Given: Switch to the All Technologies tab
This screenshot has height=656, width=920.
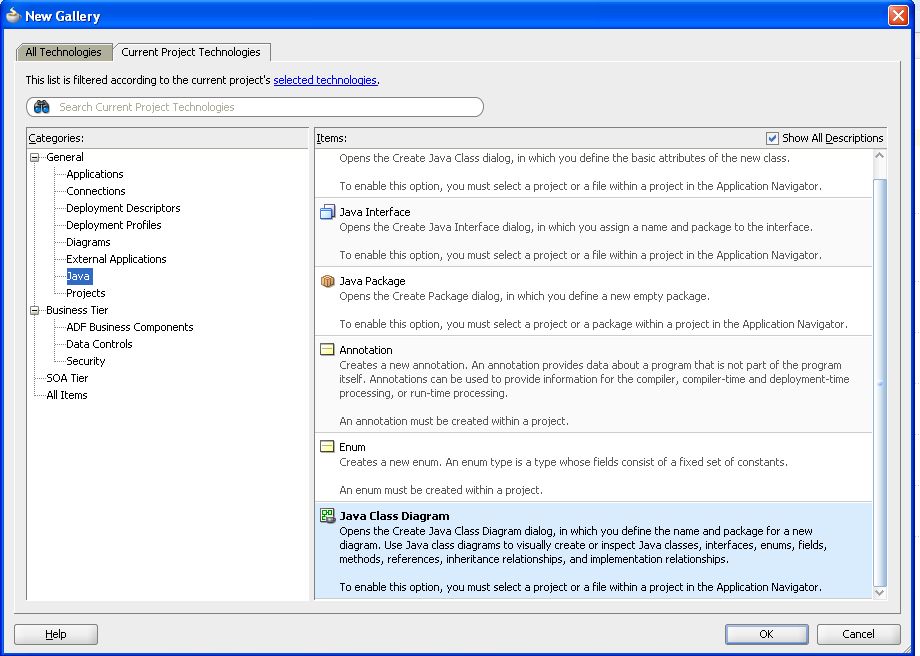Looking at the screenshot, I should 63,52.
